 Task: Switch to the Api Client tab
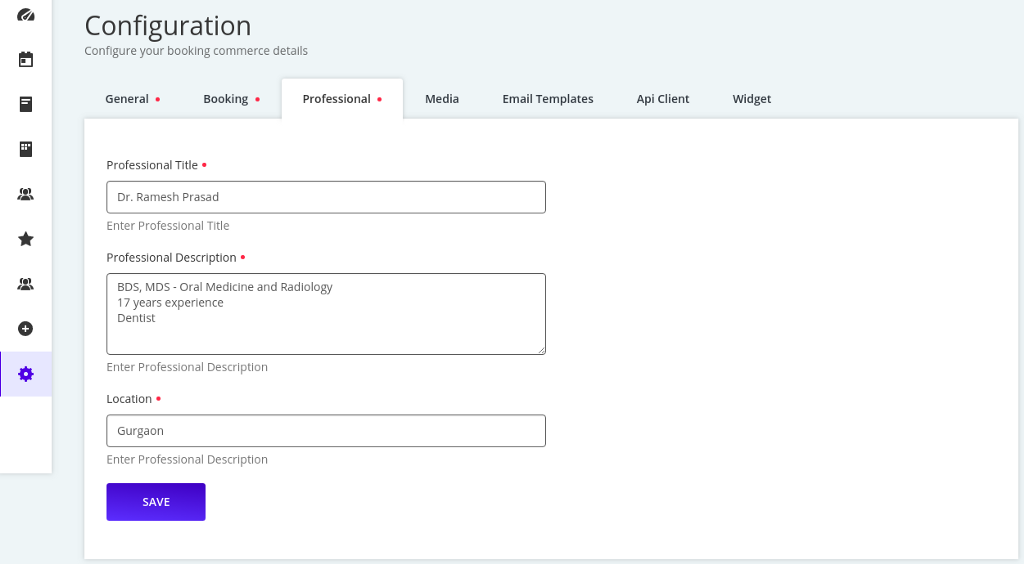(663, 99)
